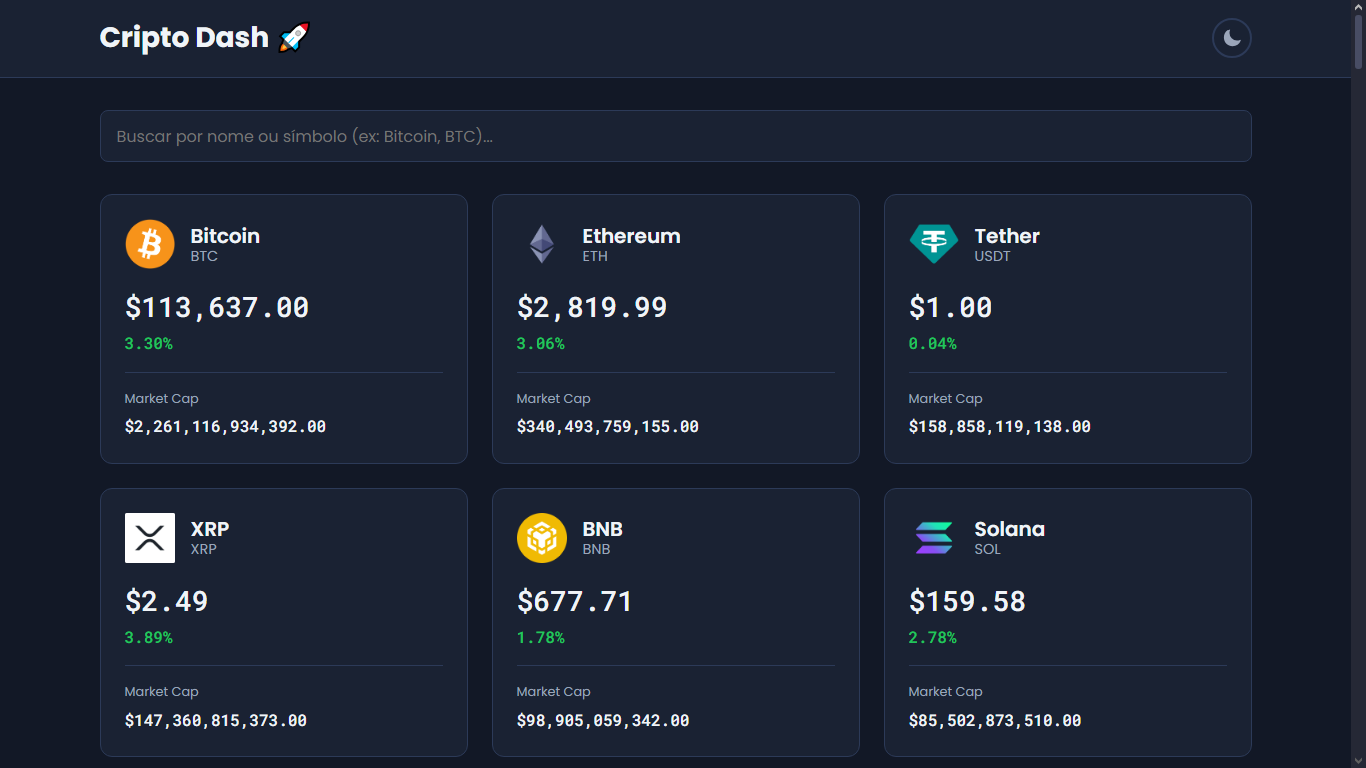The height and width of the screenshot is (768, 1366).
Task: Click the Solana gradient logo icon
Action: [934, 538]
